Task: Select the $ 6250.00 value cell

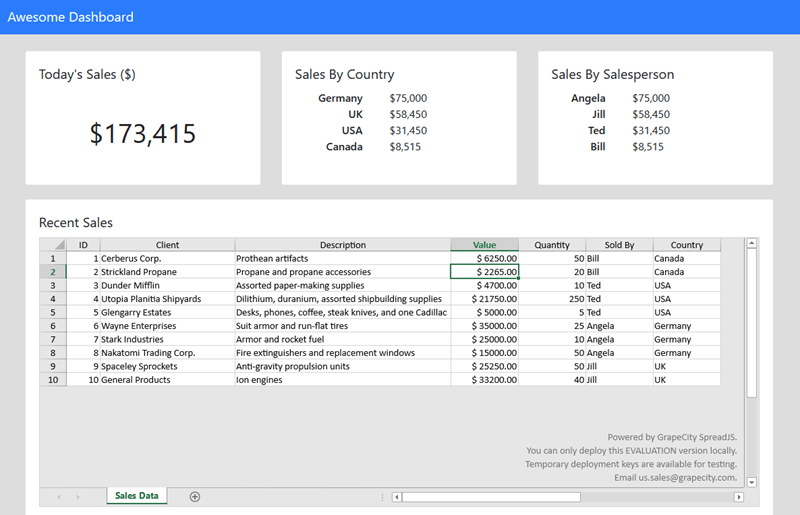Action: coord(484,258)
